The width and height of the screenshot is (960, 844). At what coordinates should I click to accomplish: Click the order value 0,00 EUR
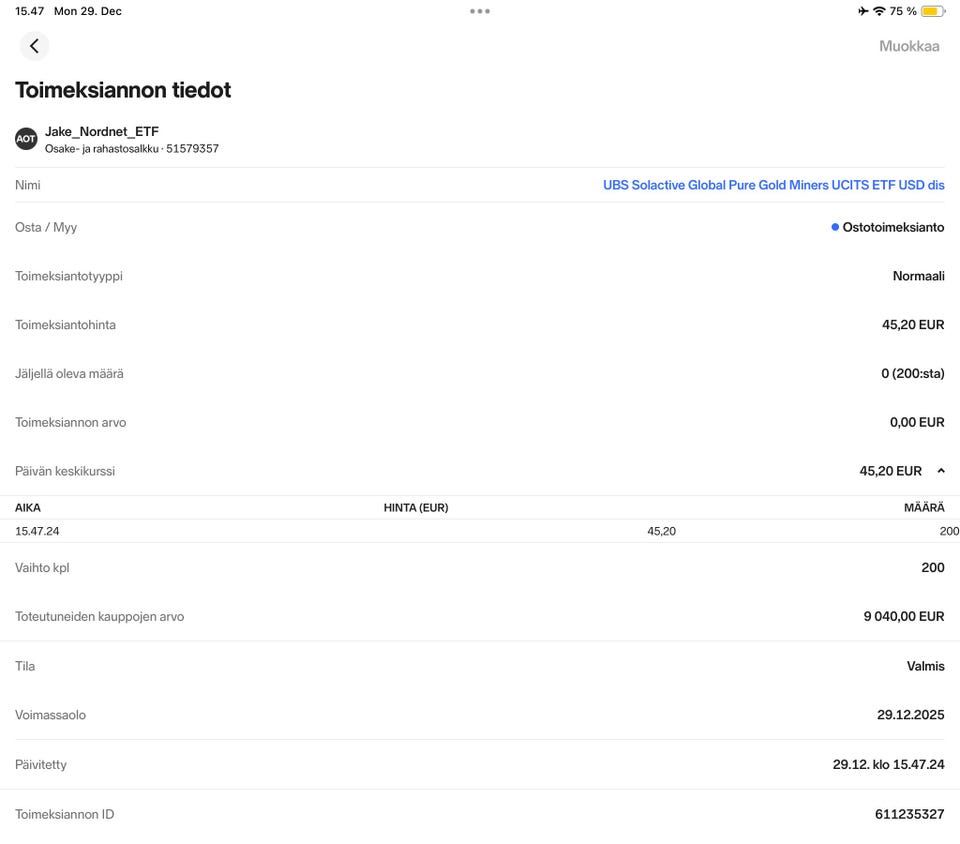point(917,422)
